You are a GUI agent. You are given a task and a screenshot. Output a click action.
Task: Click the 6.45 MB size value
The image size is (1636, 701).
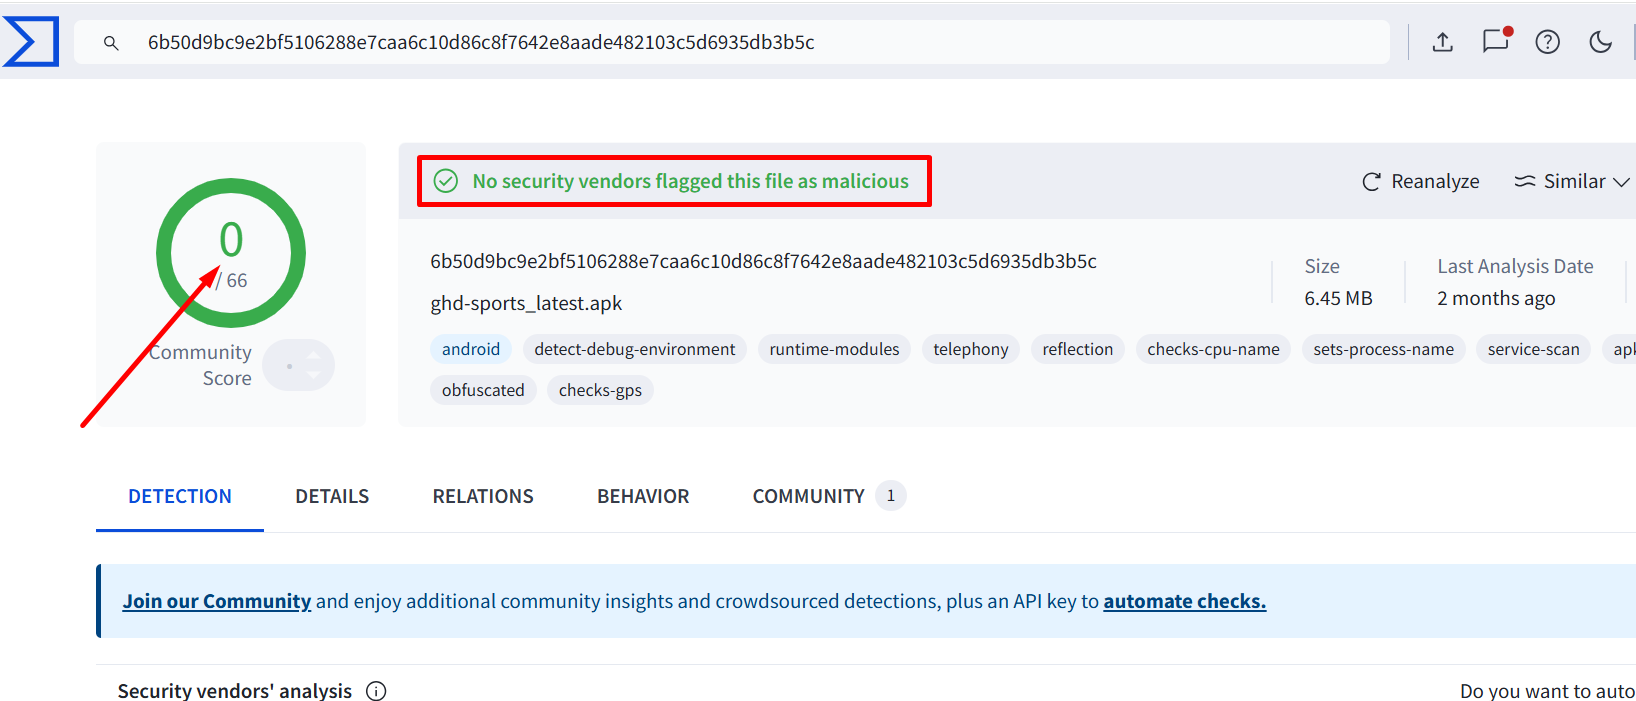(1338, 298)
